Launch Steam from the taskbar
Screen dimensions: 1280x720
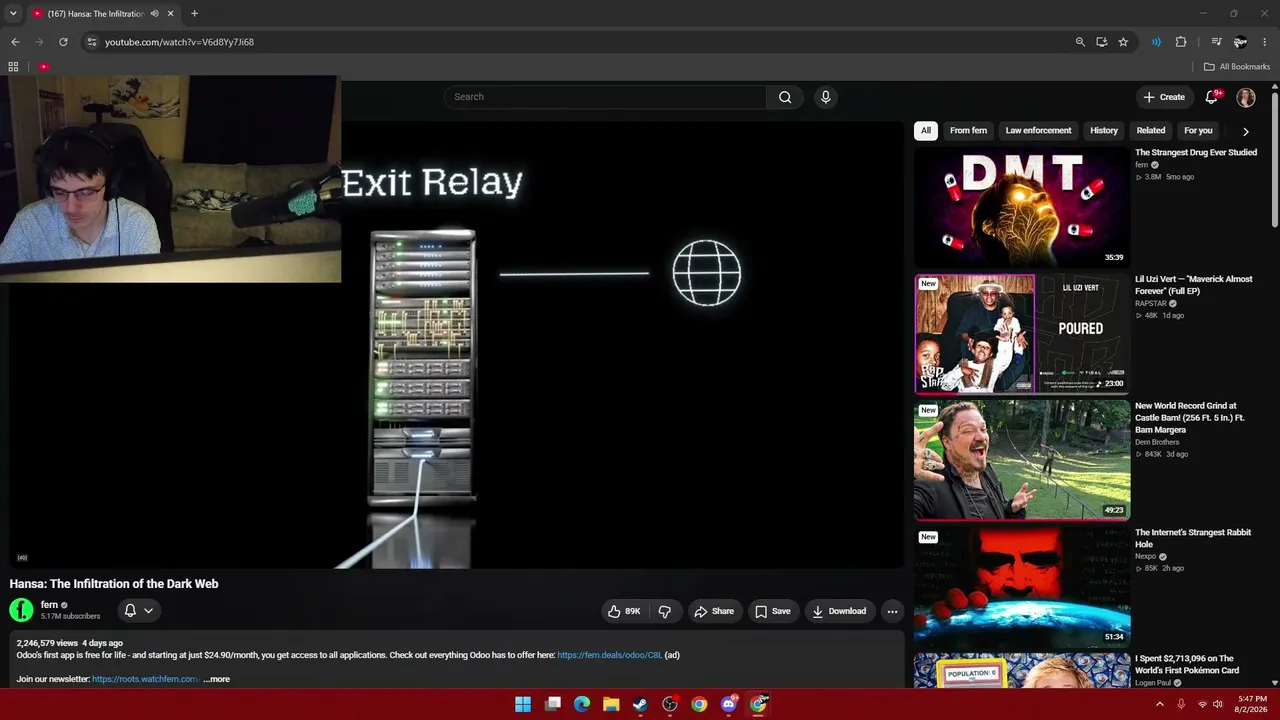[640, 704]
